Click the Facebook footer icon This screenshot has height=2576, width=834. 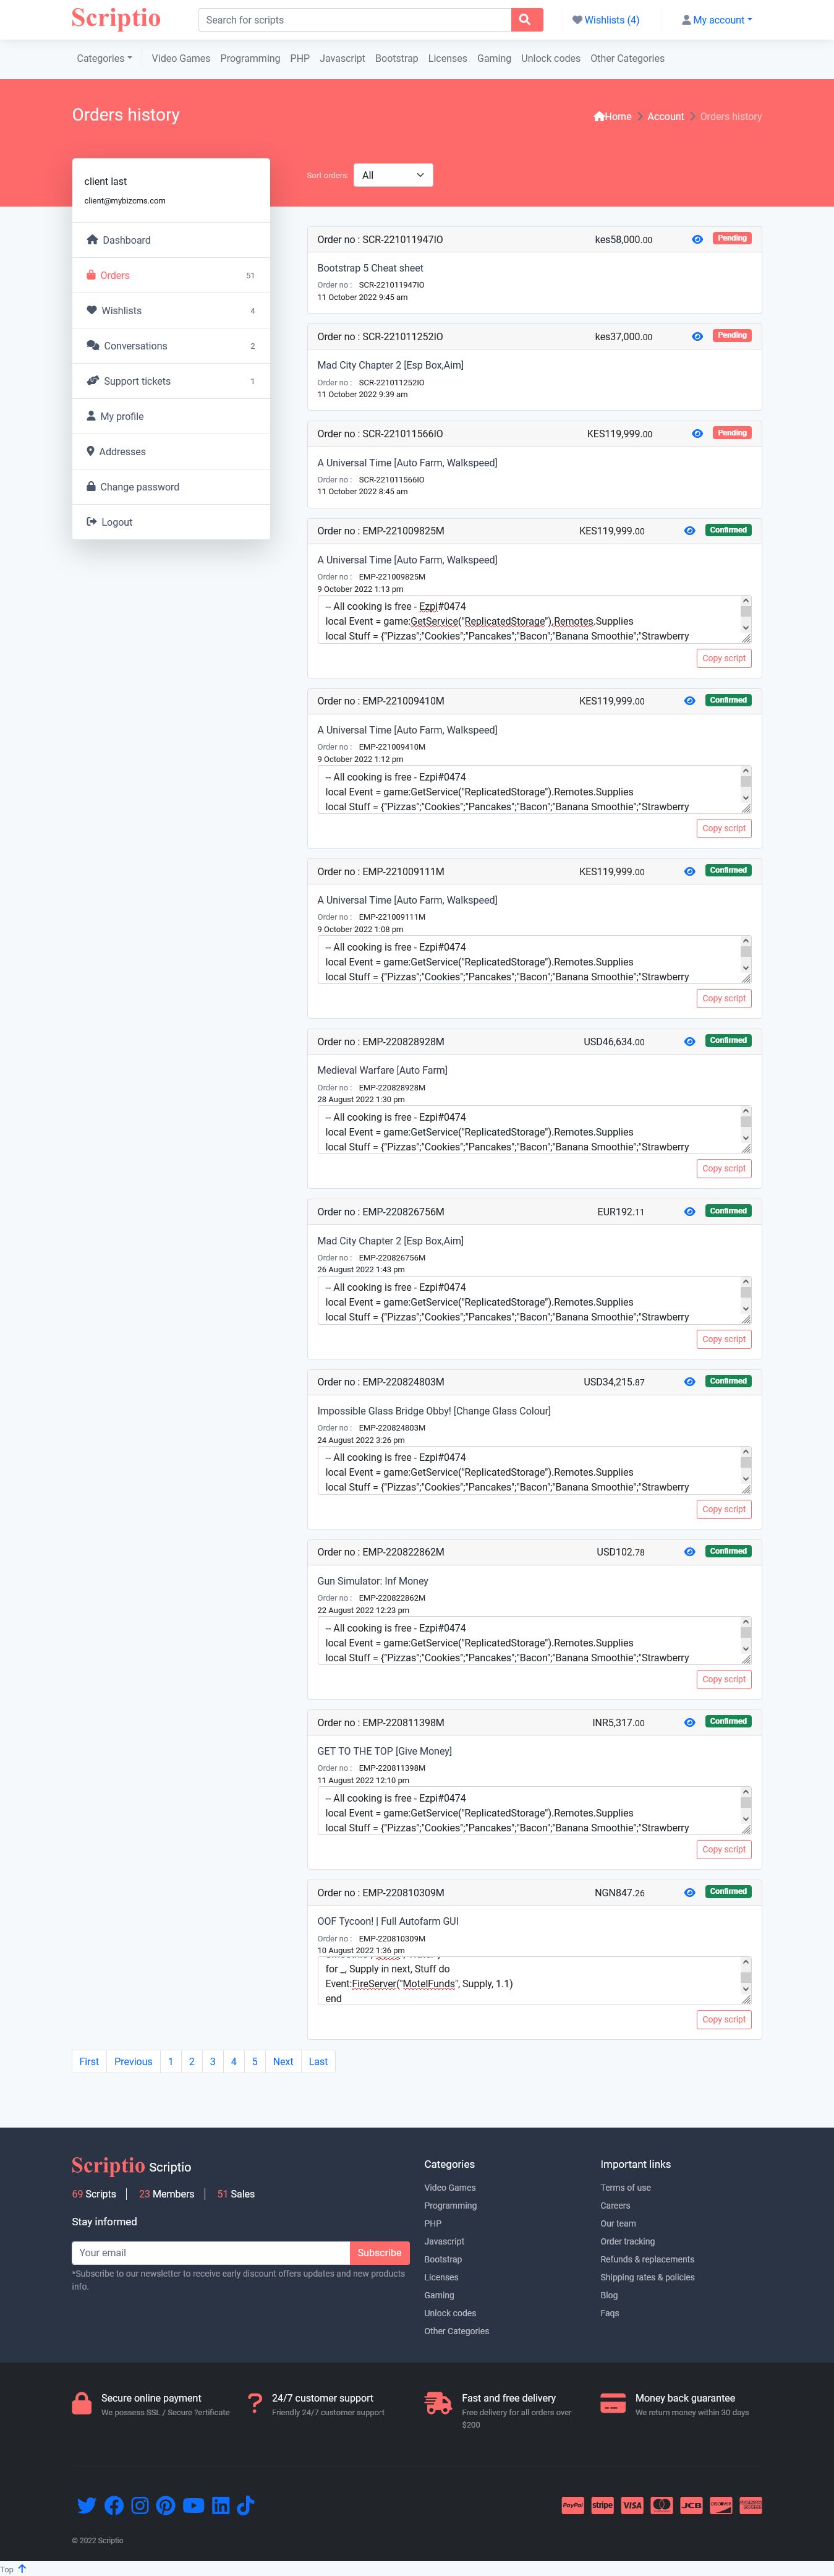click(114, 2504)
